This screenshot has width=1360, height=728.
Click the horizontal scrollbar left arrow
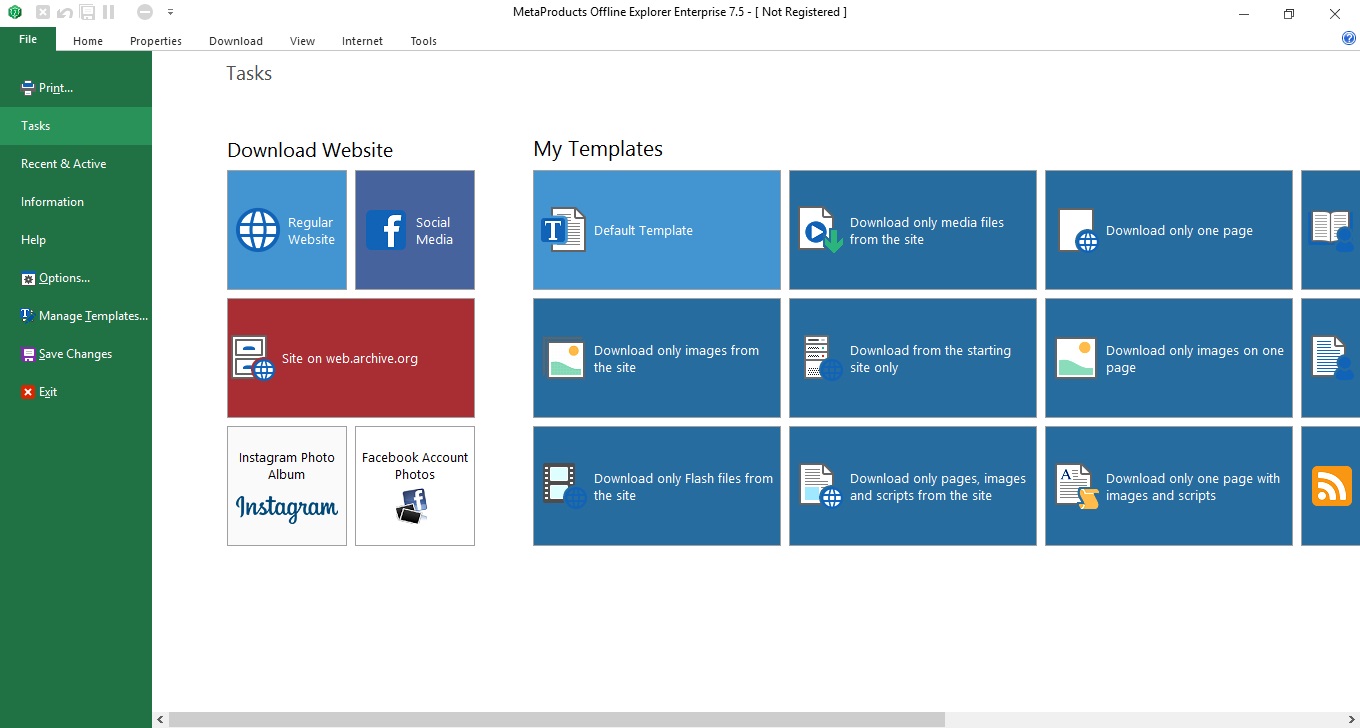pos(161,719)
